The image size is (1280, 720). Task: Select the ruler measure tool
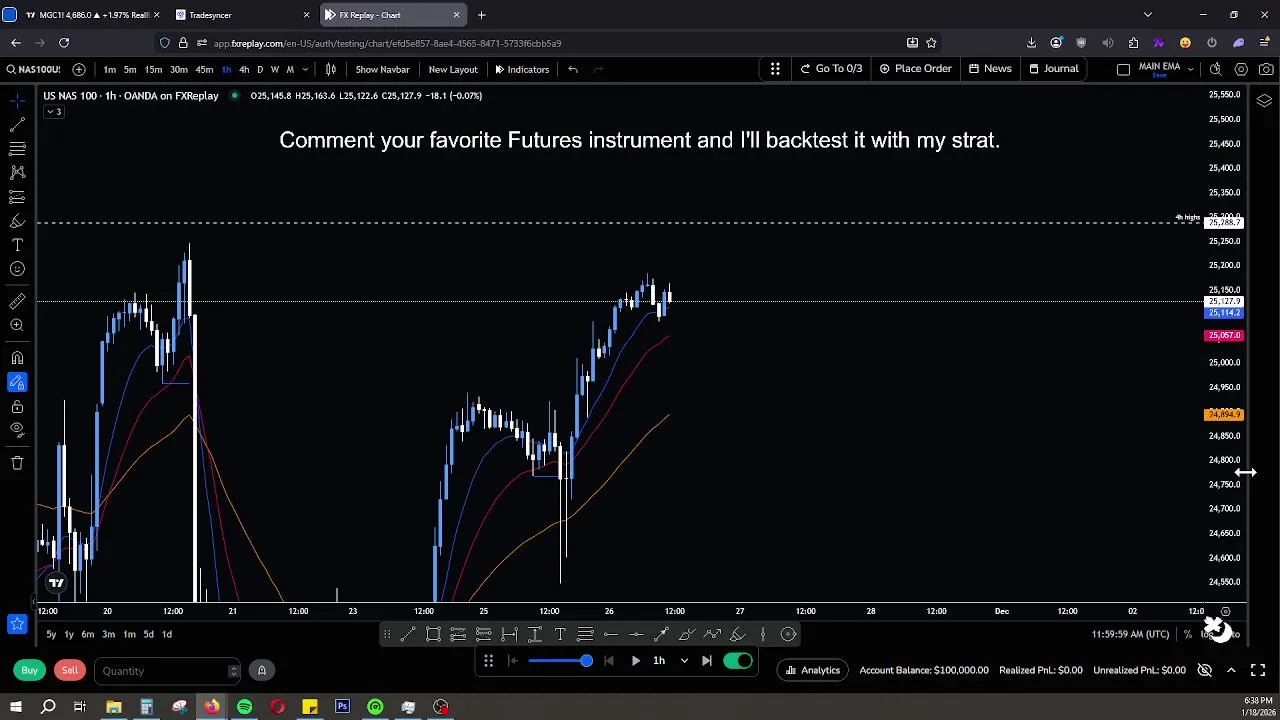[17, 301]
